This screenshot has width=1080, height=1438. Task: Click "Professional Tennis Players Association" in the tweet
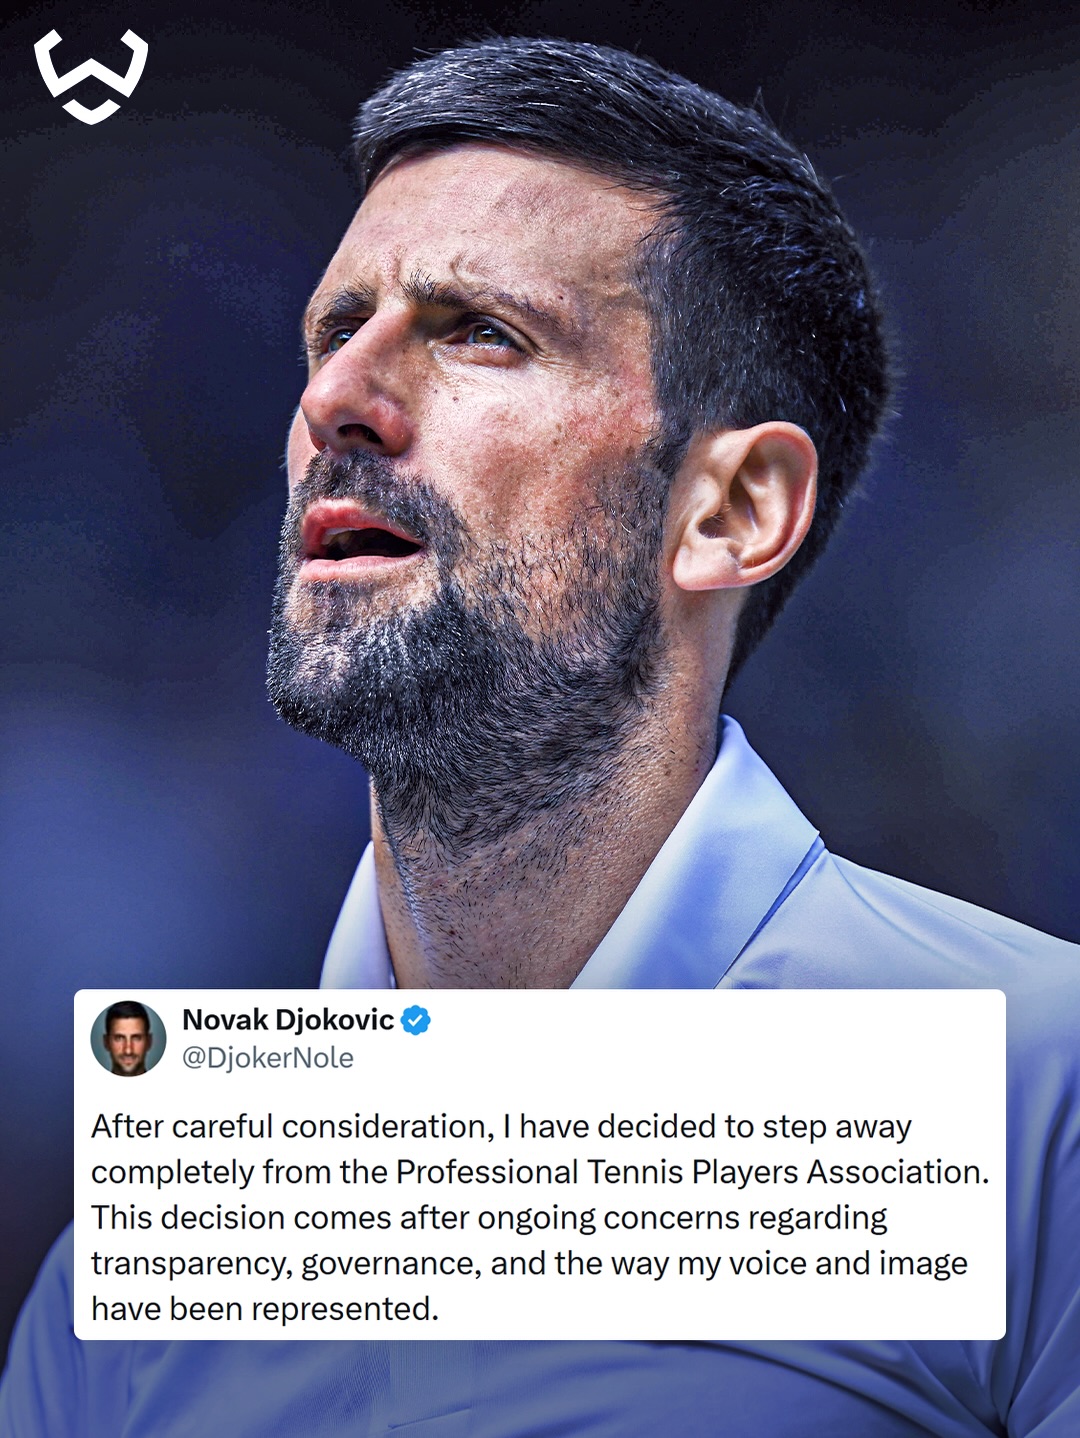click(x=689, y=1172)
